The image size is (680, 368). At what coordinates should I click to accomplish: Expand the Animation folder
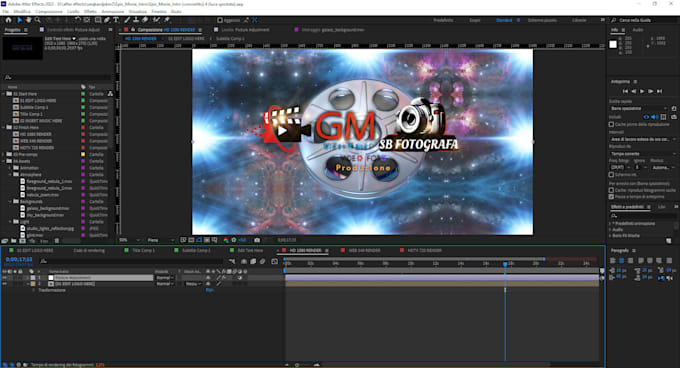[10, 168]
